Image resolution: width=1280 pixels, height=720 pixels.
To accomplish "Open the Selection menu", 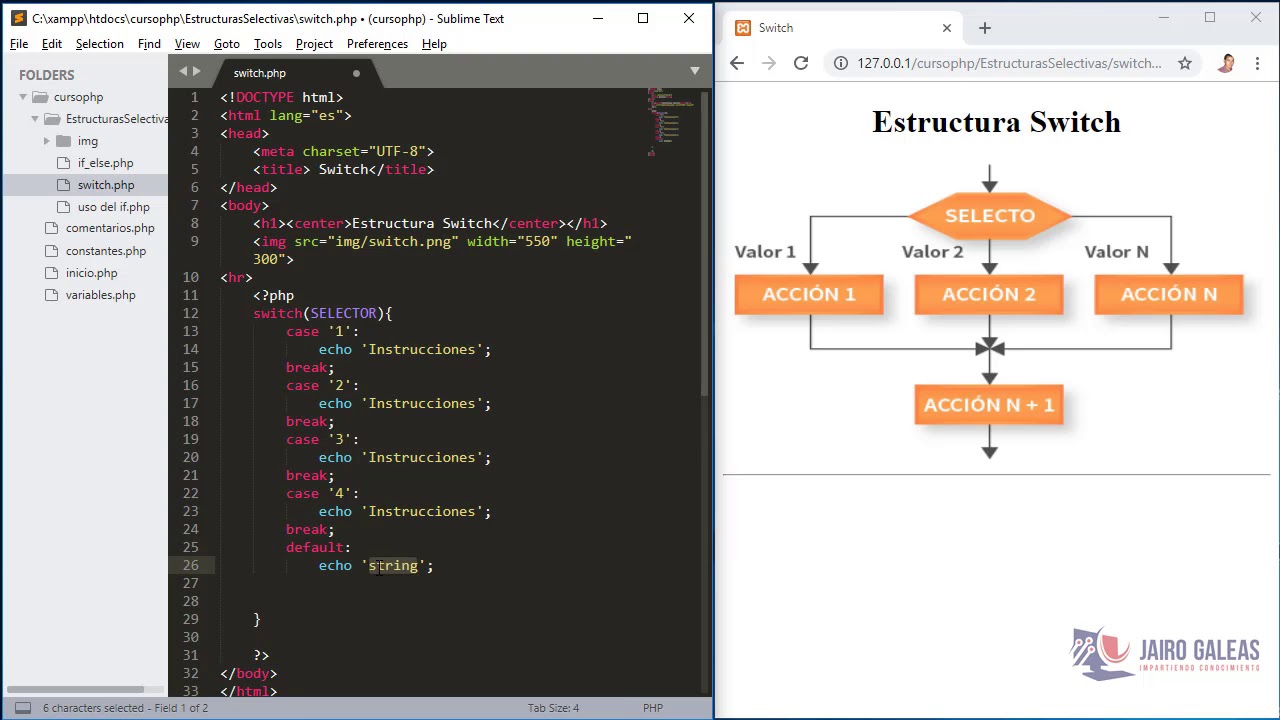I will point(100,44).
